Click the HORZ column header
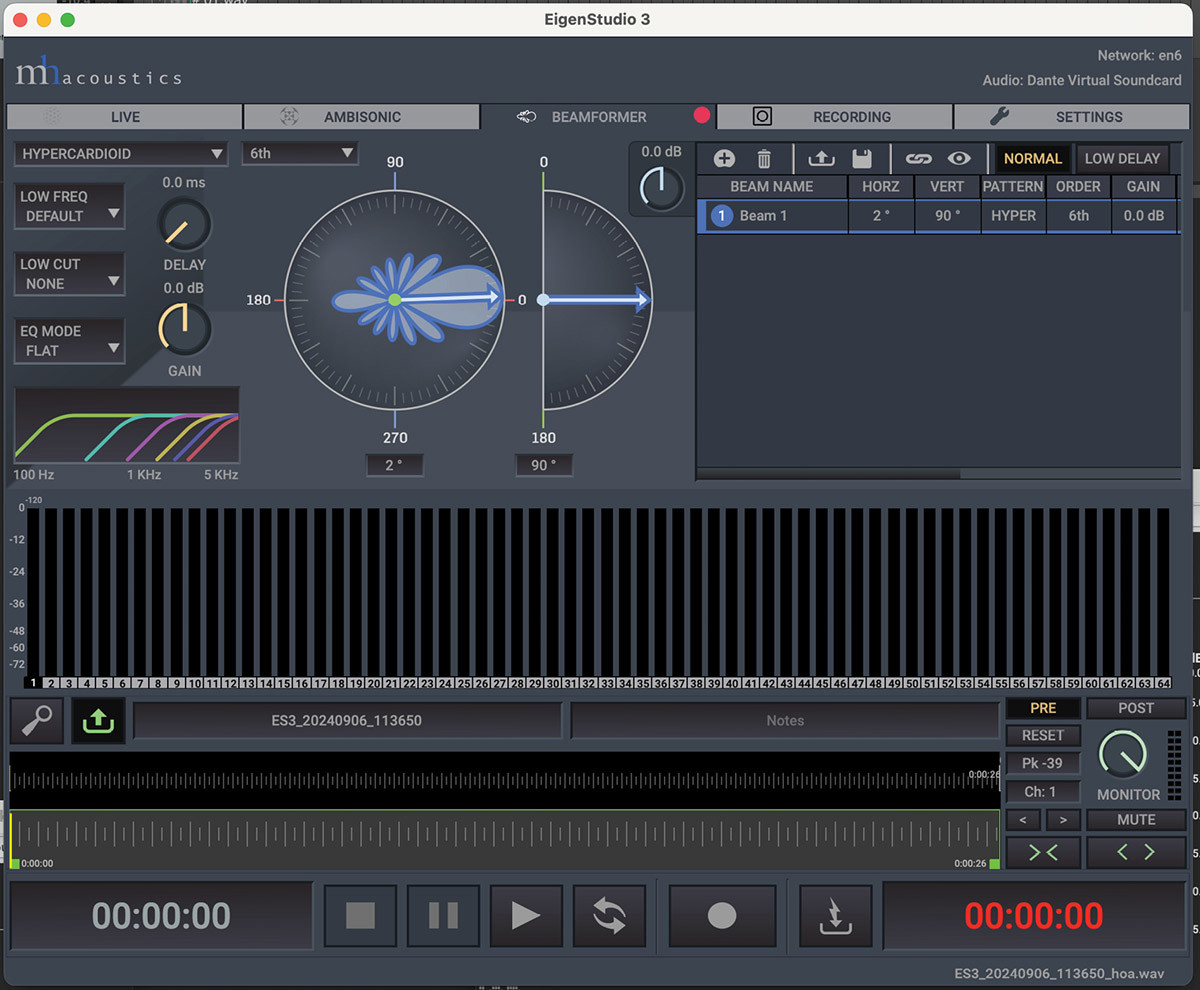This screenshot has width=1200, height=990. 881,187
